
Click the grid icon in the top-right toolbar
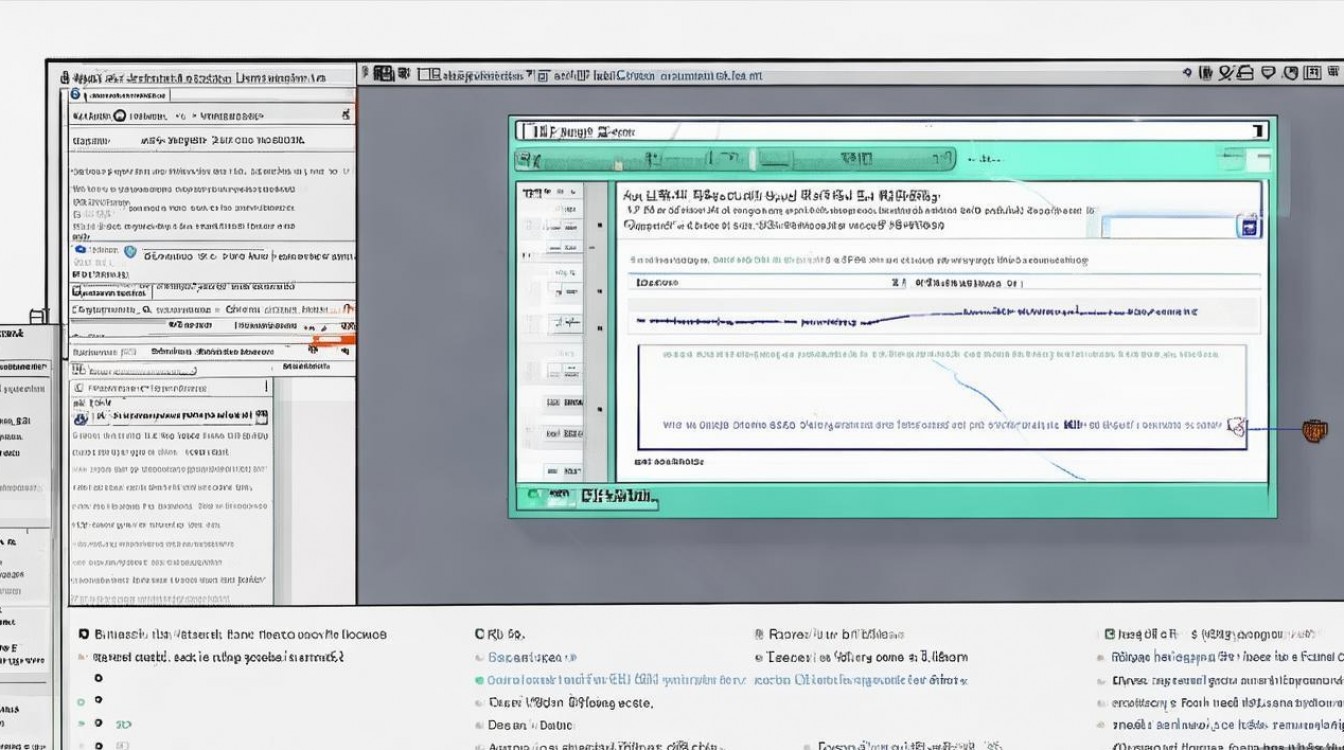1311,73
